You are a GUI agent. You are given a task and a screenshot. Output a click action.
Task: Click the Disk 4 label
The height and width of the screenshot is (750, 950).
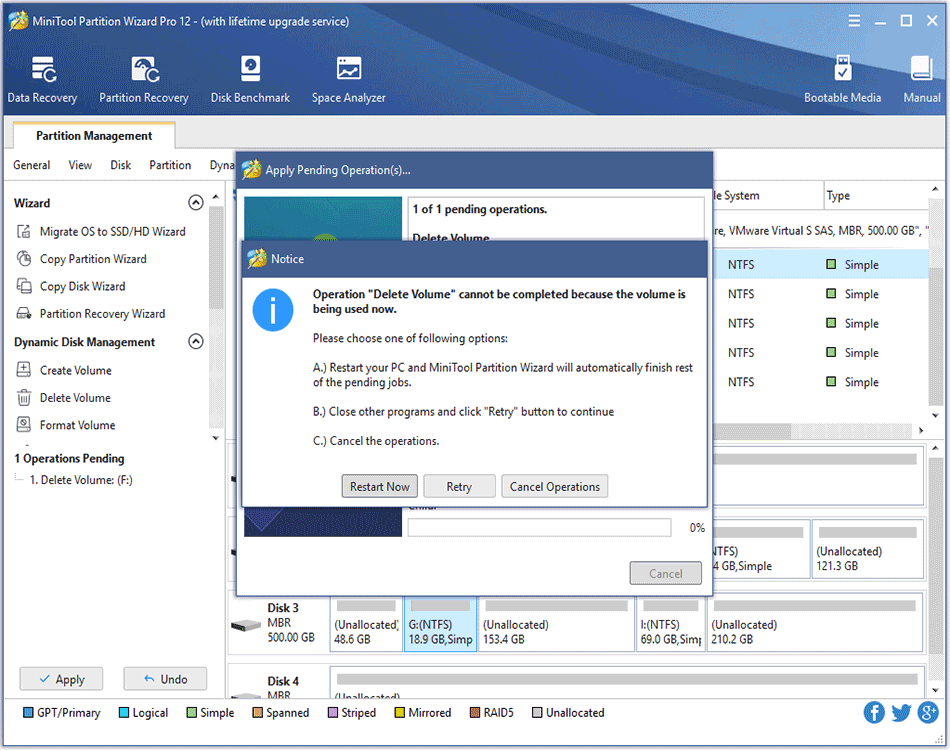[x=283, y=681]
